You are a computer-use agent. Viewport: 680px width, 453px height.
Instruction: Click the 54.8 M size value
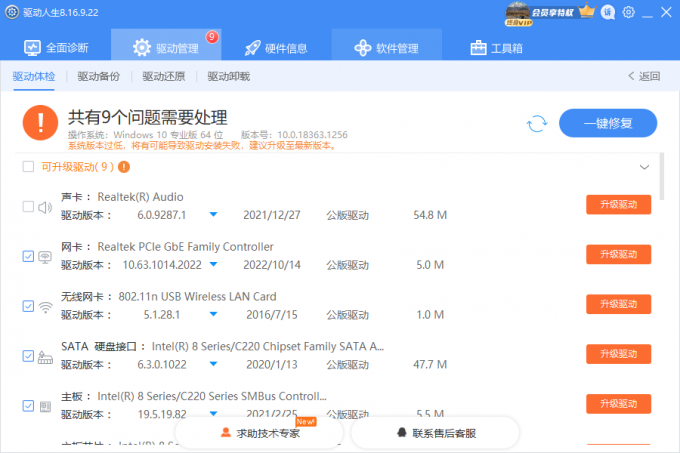[430, 215]
